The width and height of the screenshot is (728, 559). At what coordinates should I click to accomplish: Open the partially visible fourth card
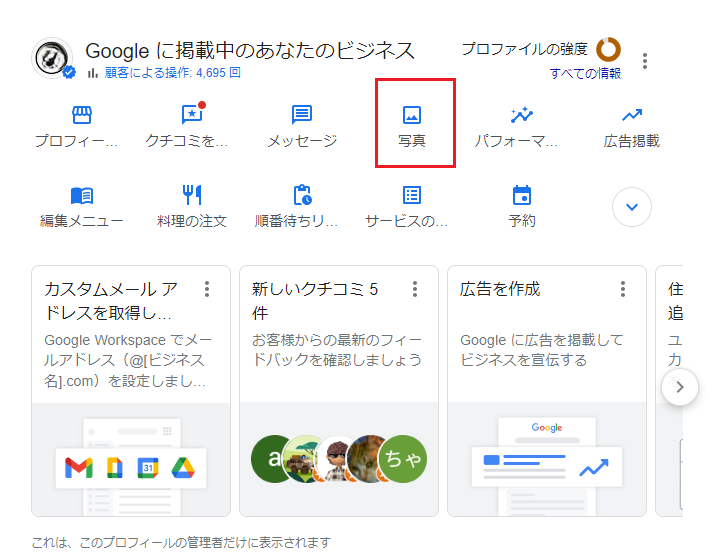[x=669, y=390]
